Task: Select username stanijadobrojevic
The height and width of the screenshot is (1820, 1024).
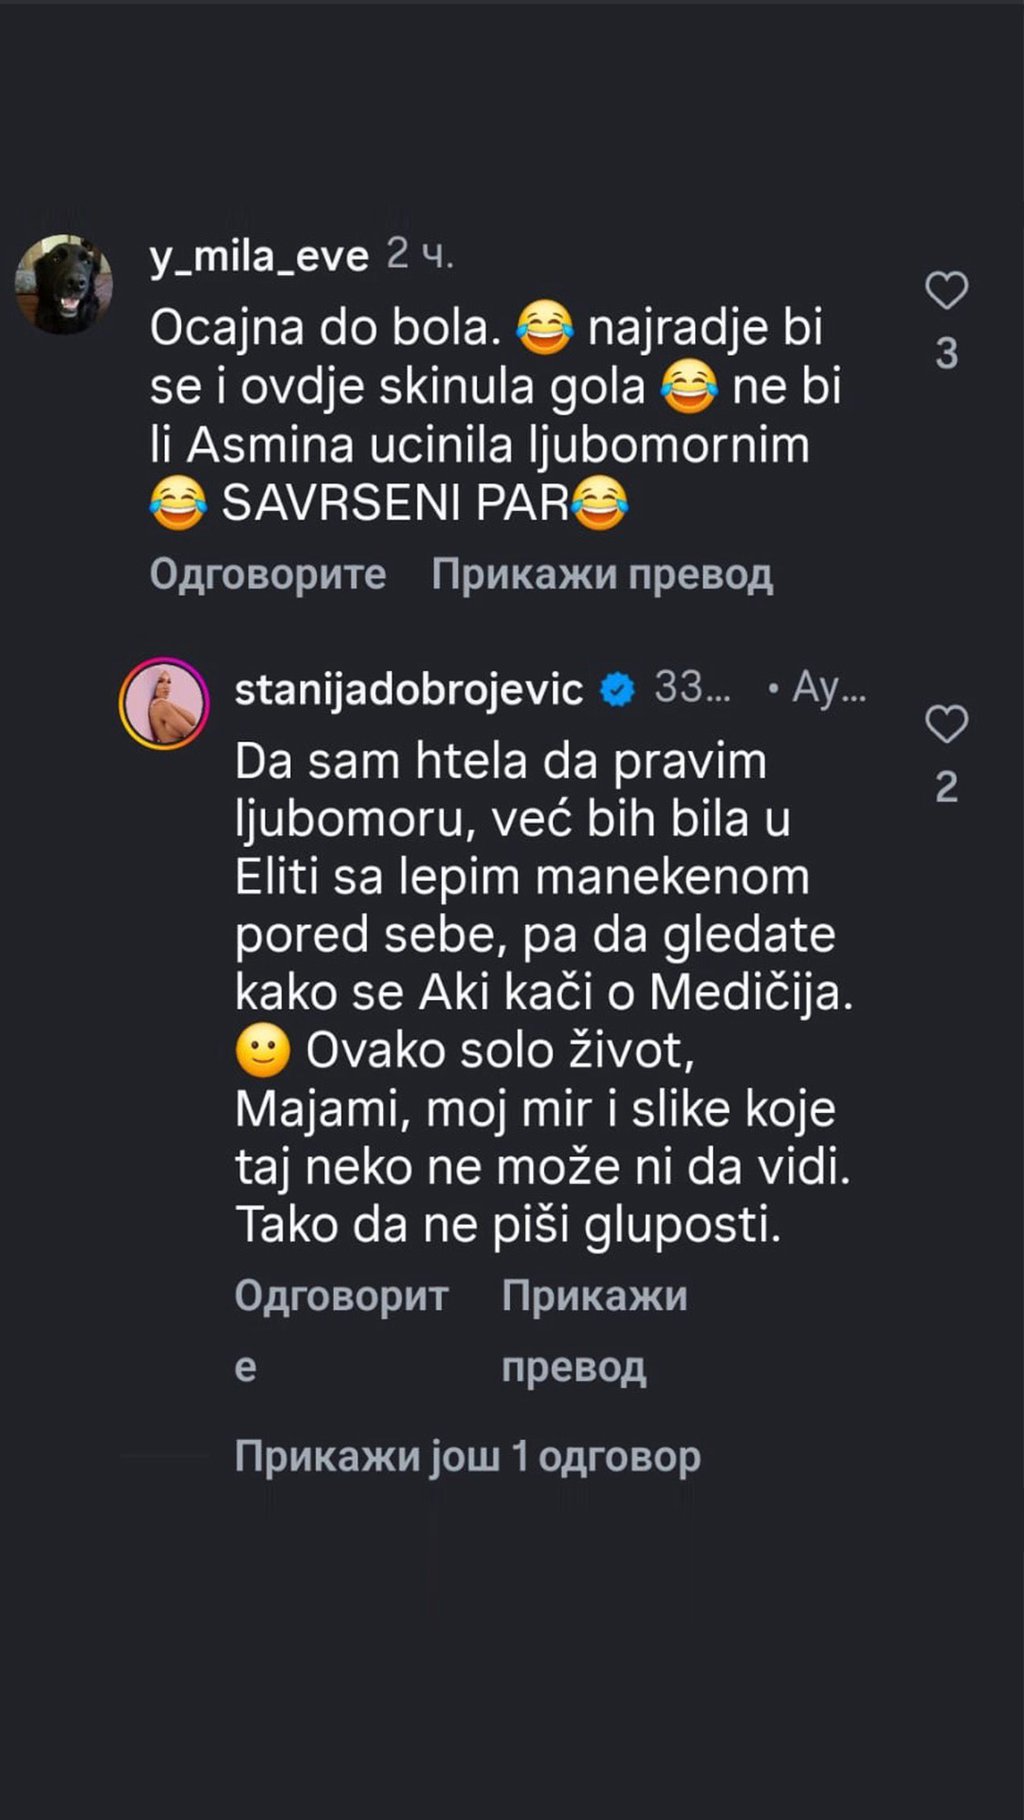Action: coord(410,687)
